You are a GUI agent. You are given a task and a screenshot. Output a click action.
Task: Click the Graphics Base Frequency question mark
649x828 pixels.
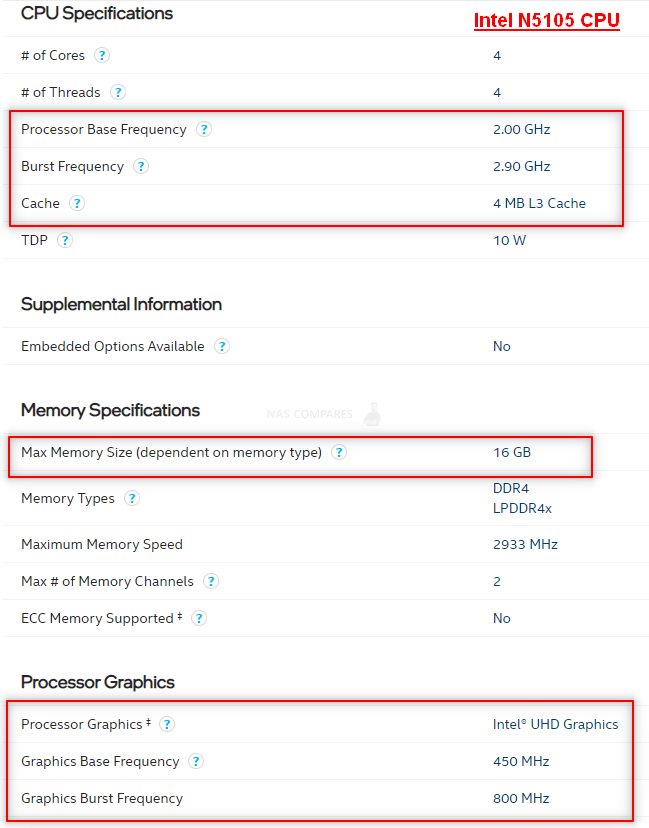(196, 761)
